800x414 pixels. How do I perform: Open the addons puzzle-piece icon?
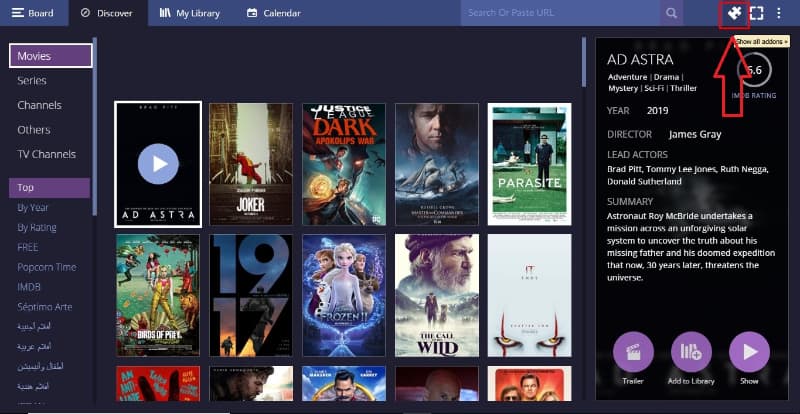(x=734, y=13)
